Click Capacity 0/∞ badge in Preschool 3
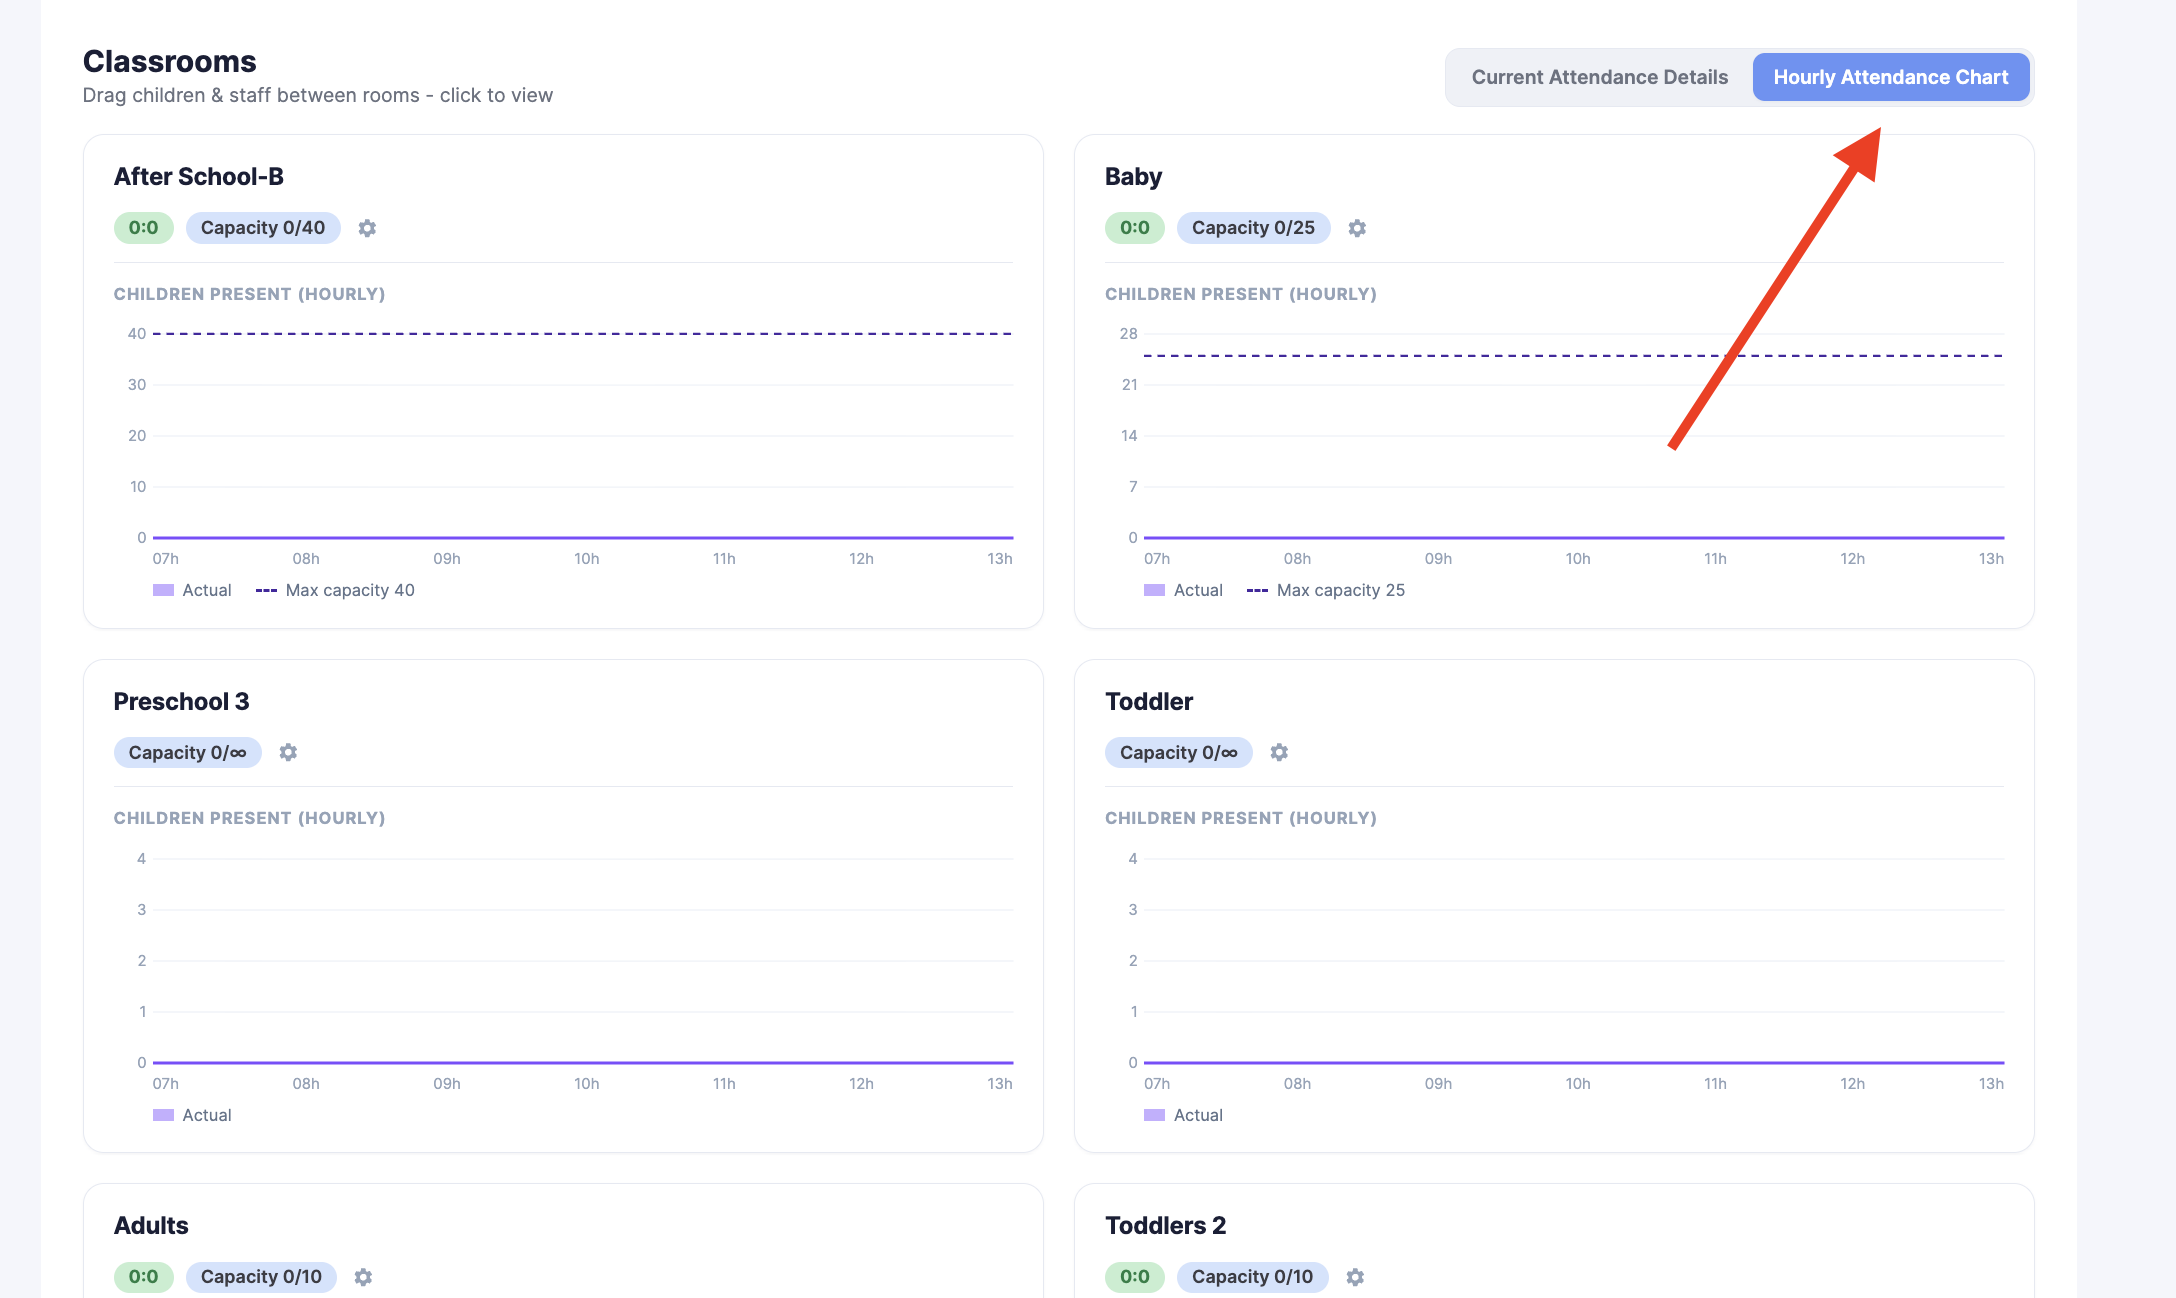Image resolution: width=2176 pixels, height=1298 pixels. 188,752
